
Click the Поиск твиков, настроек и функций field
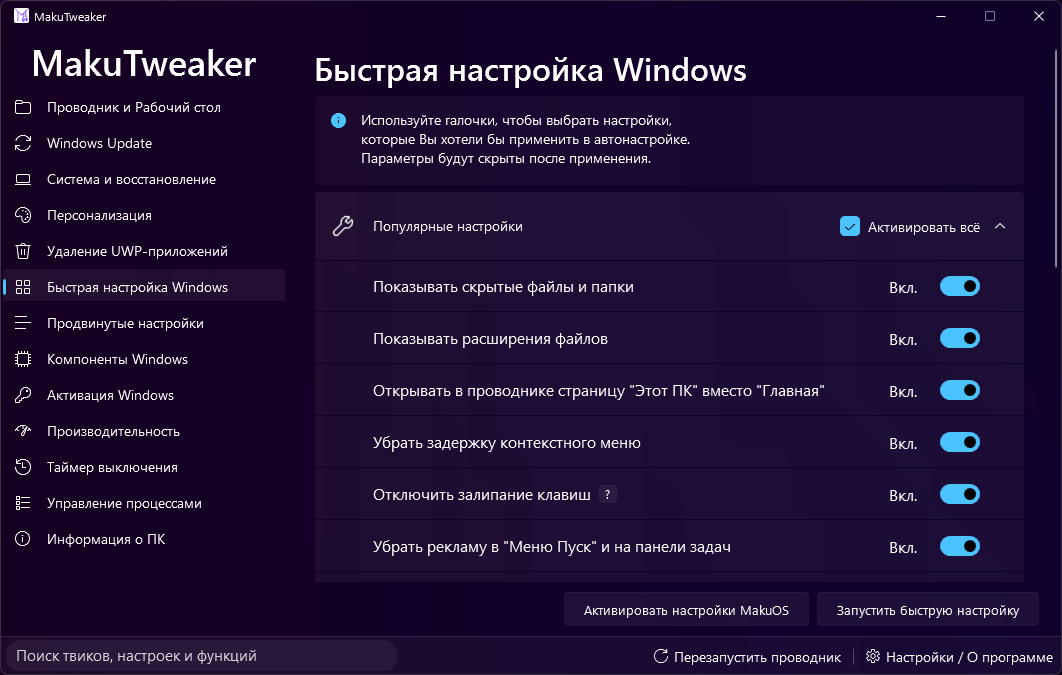coord(201,656)
